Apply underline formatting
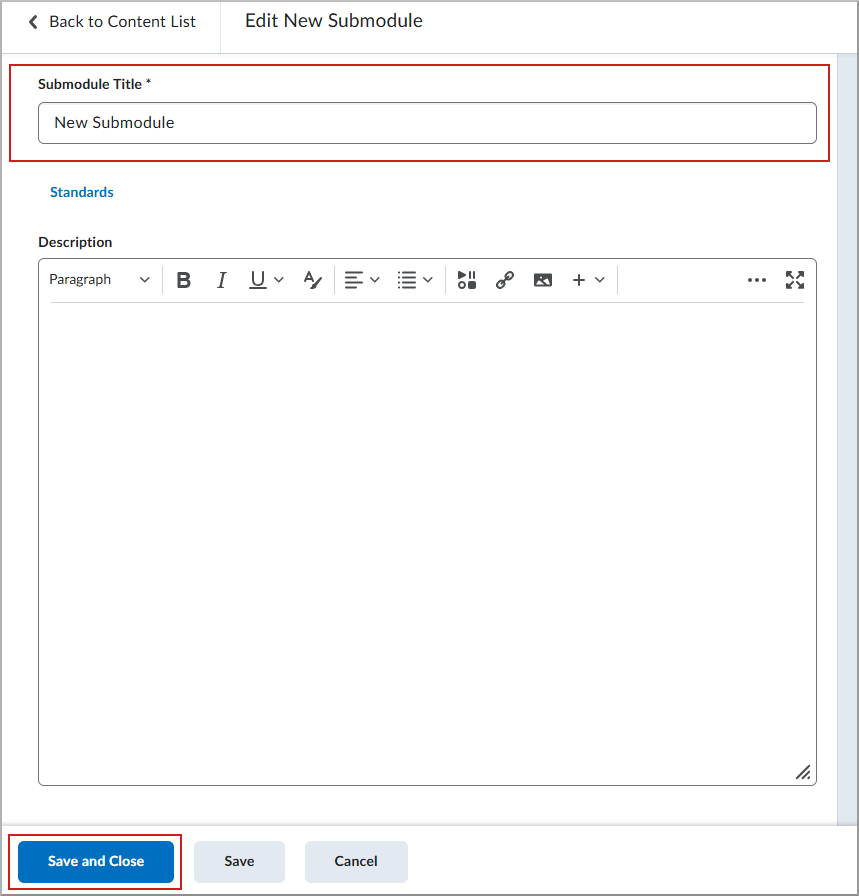The height and width of the screenshot is (896, 859). coord(258,280)
